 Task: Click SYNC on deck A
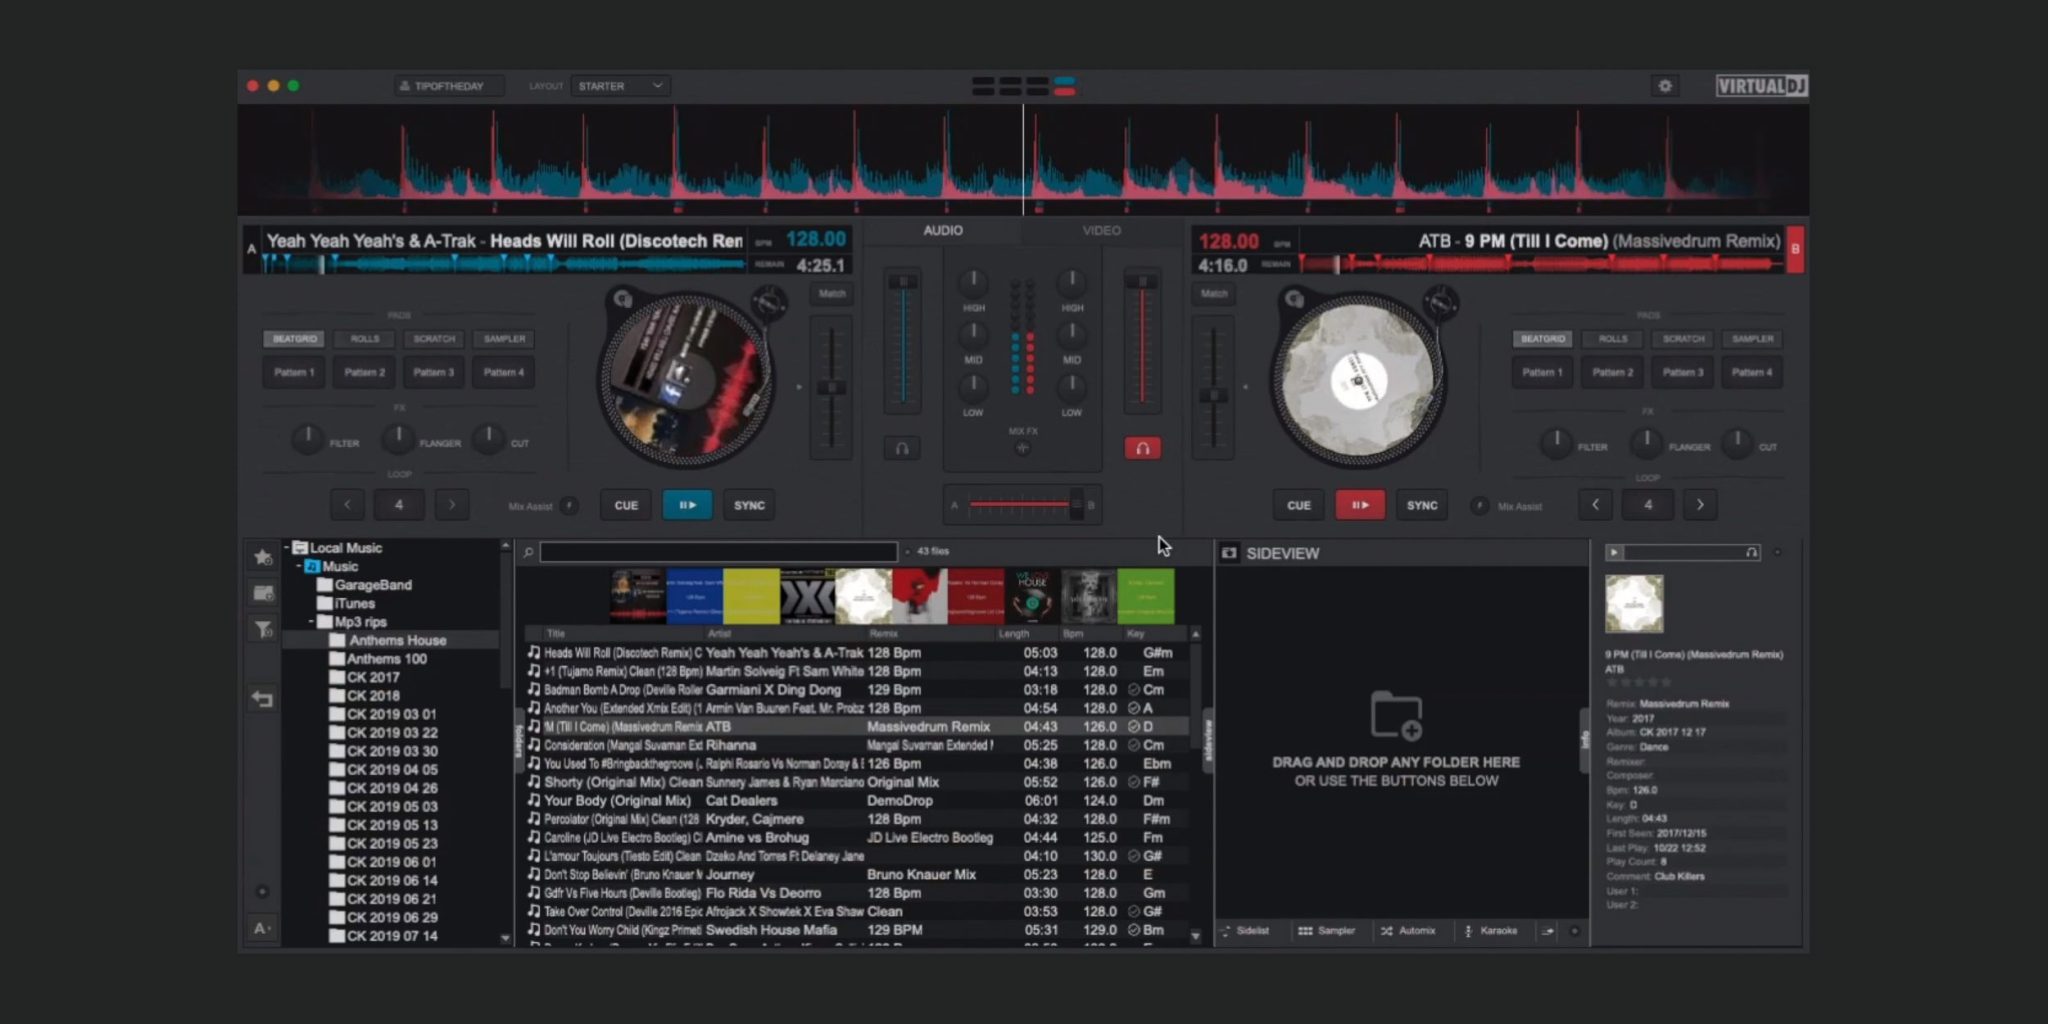749,505
